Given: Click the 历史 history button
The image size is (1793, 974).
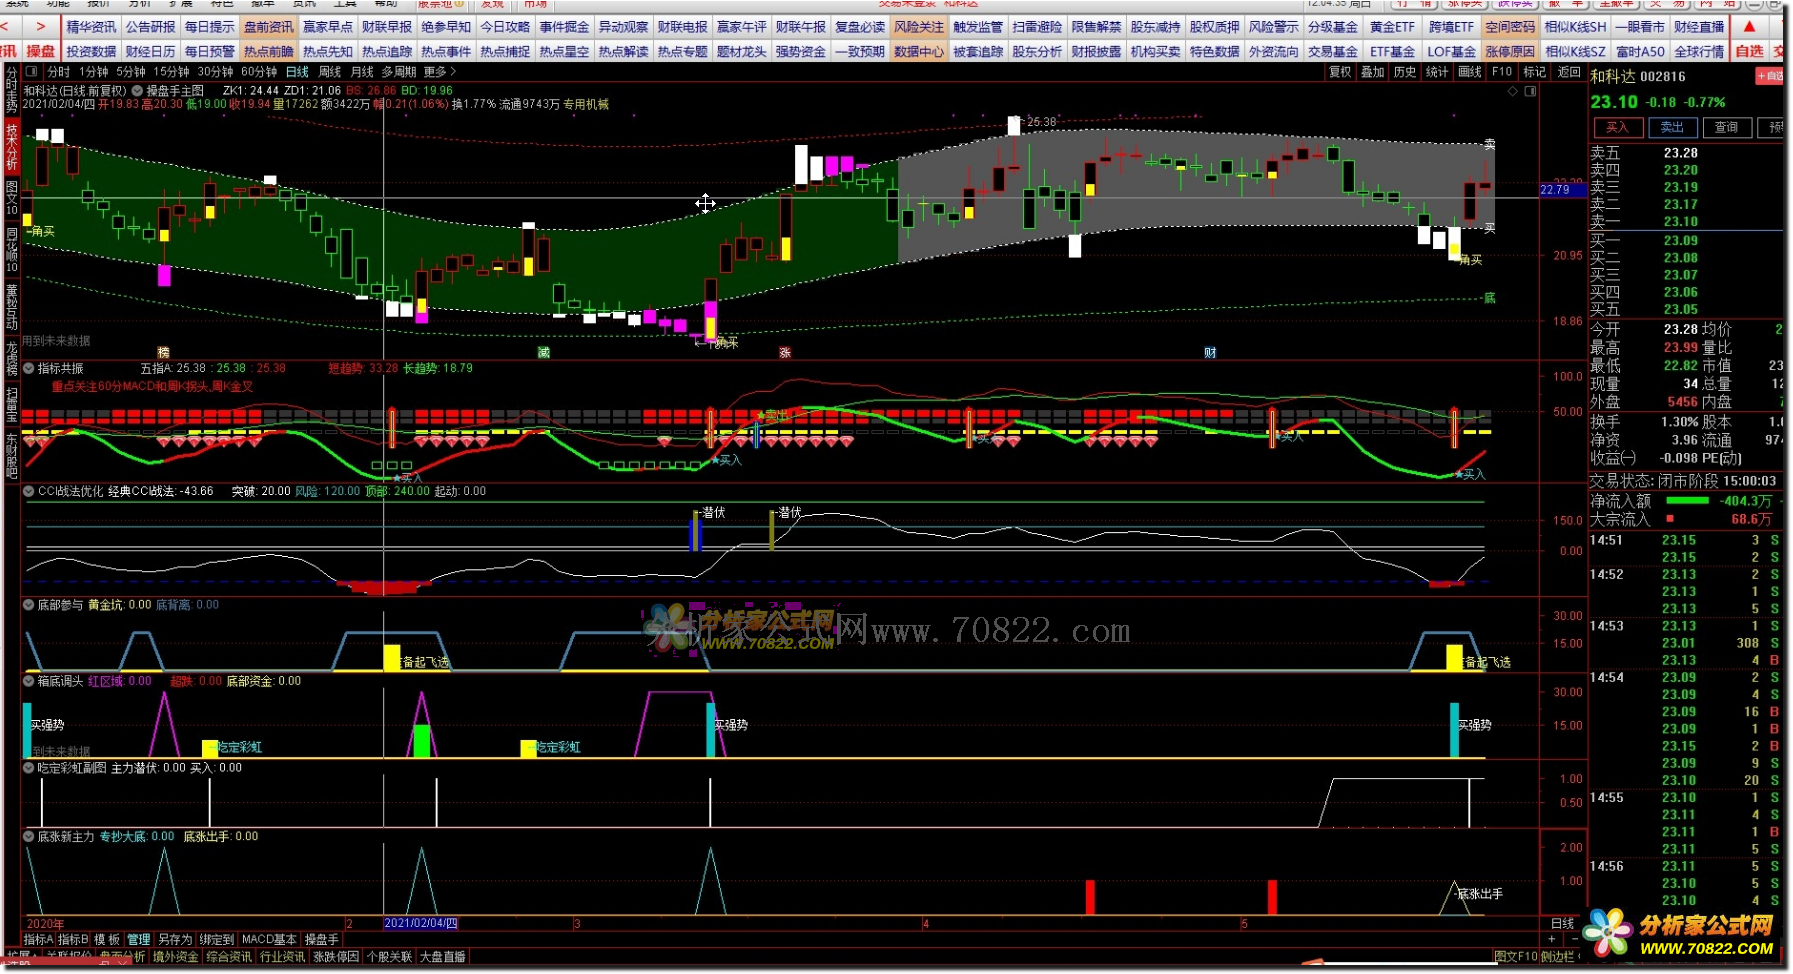Looking at the screenshot, I should pyautogui.click(x=1405, y=72).
